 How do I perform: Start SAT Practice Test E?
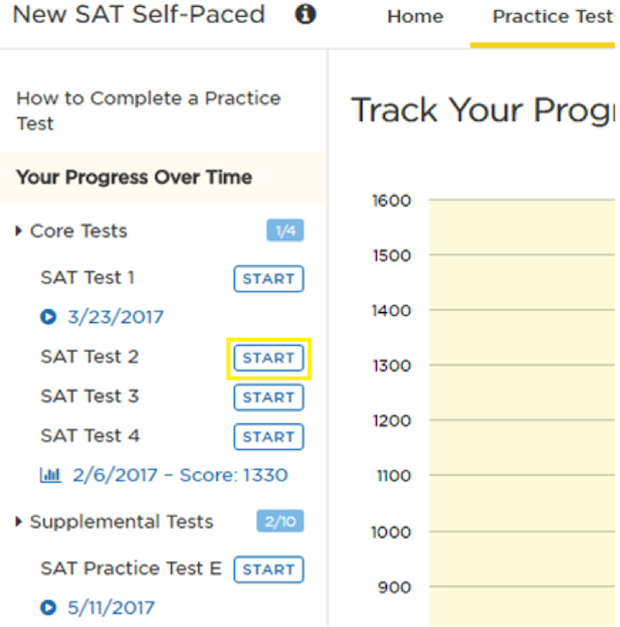pyautogui.click(x=268, y=570)
